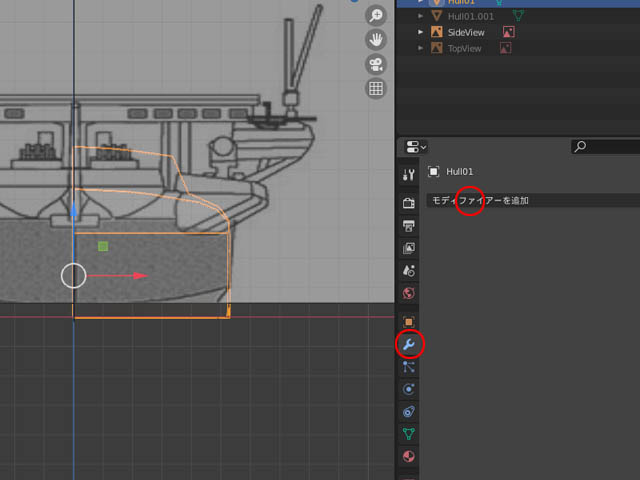This screenshot has width=640, height=480.
Task: Click the red X-axis gizmo arrow
Action: [140, 276]
